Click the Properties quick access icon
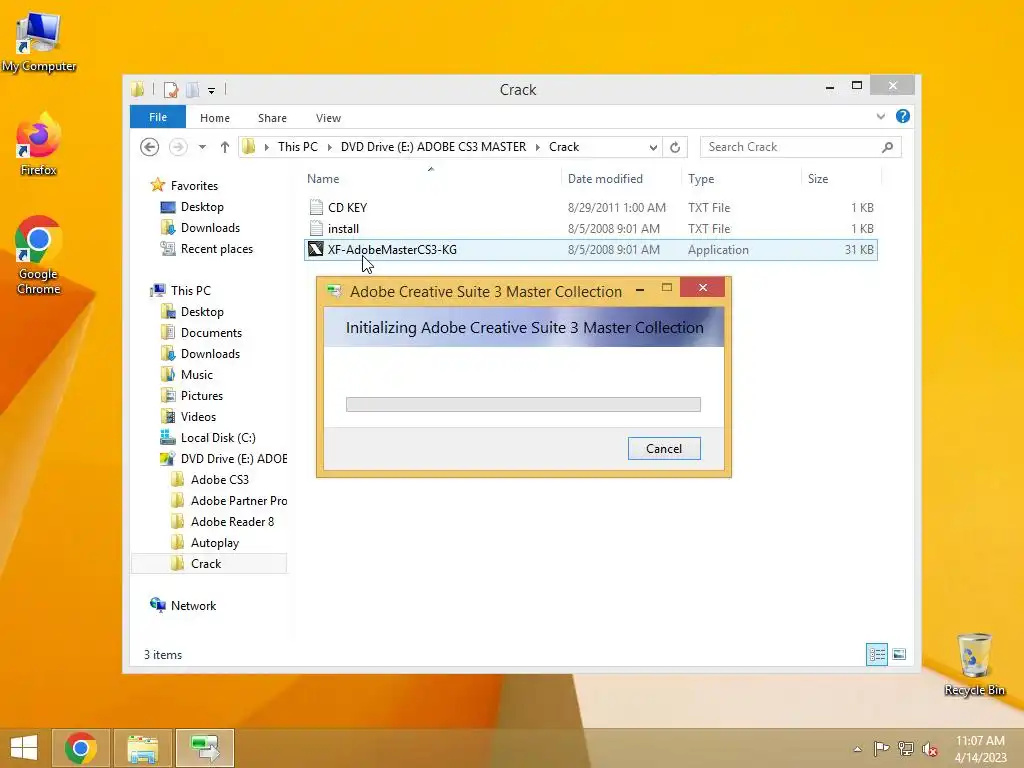Image resolution: width=1024 pixels, height=768 pixels. click(x=171, y=89)
